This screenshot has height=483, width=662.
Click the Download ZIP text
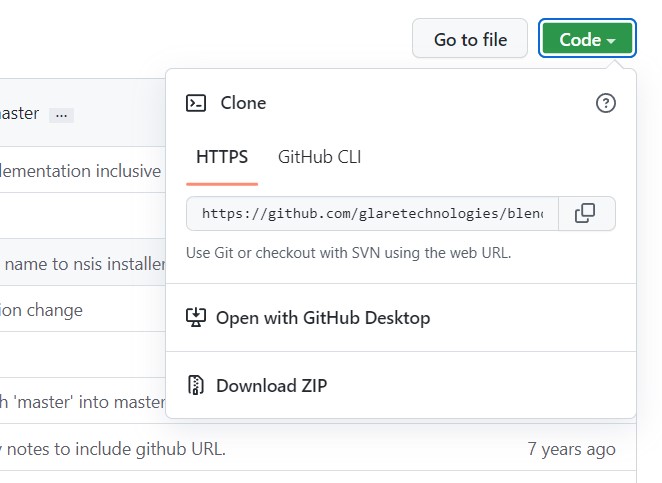tap(271, 385)
